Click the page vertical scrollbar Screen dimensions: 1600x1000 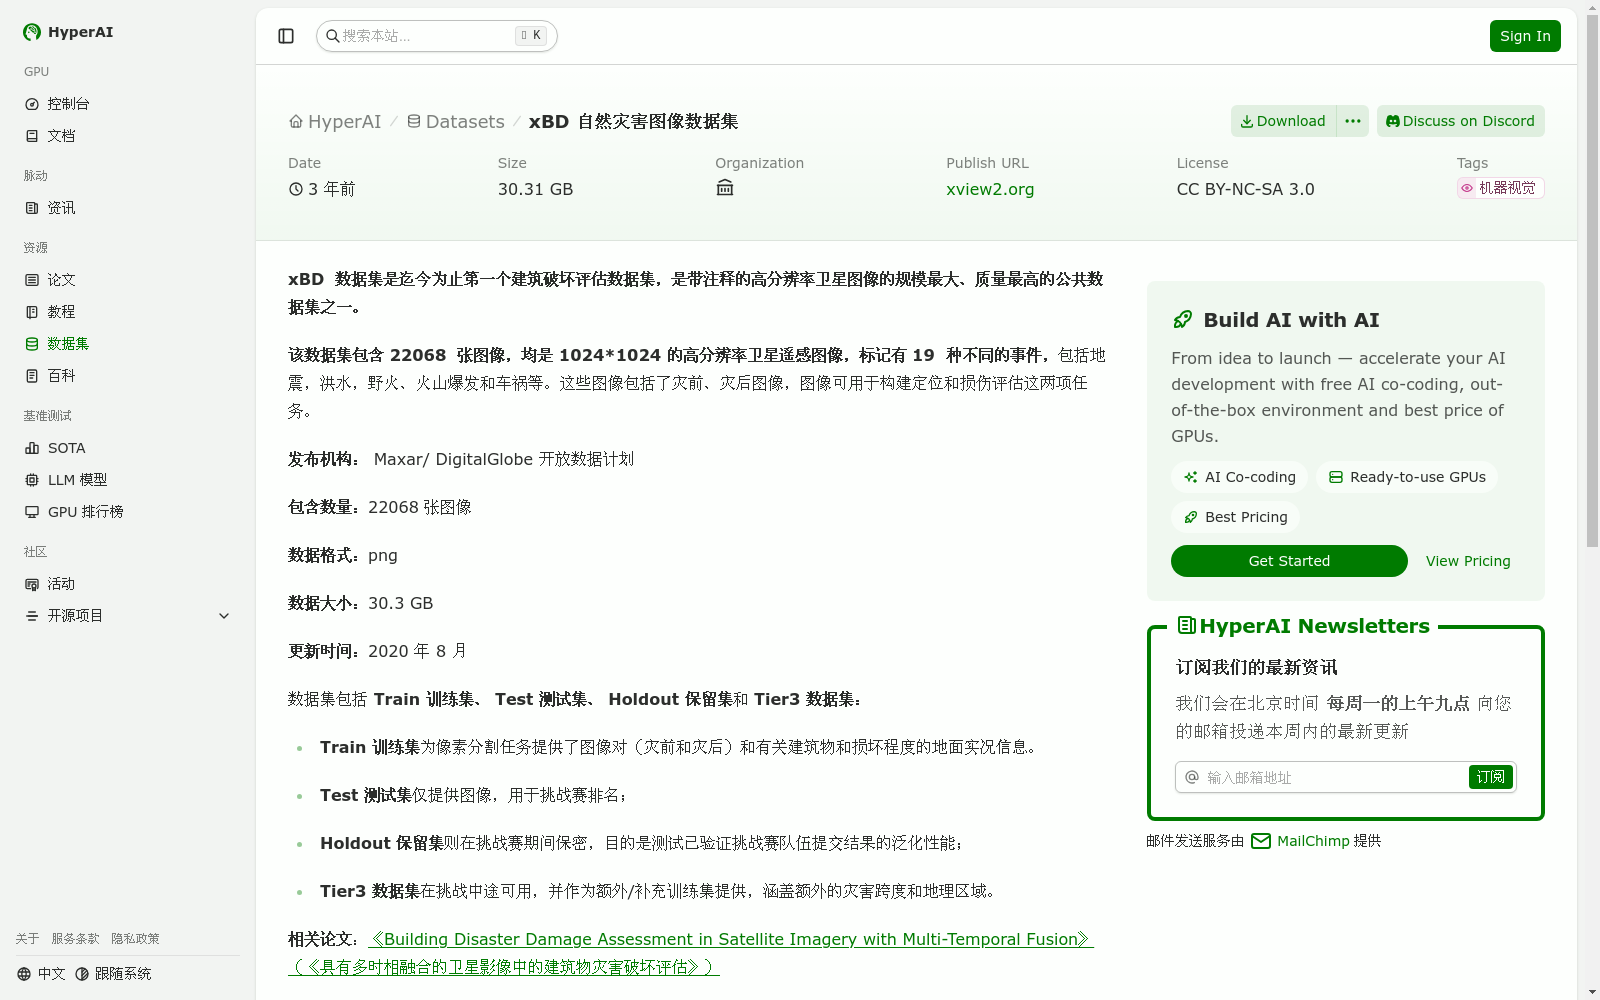click(x=1592, y=280)
